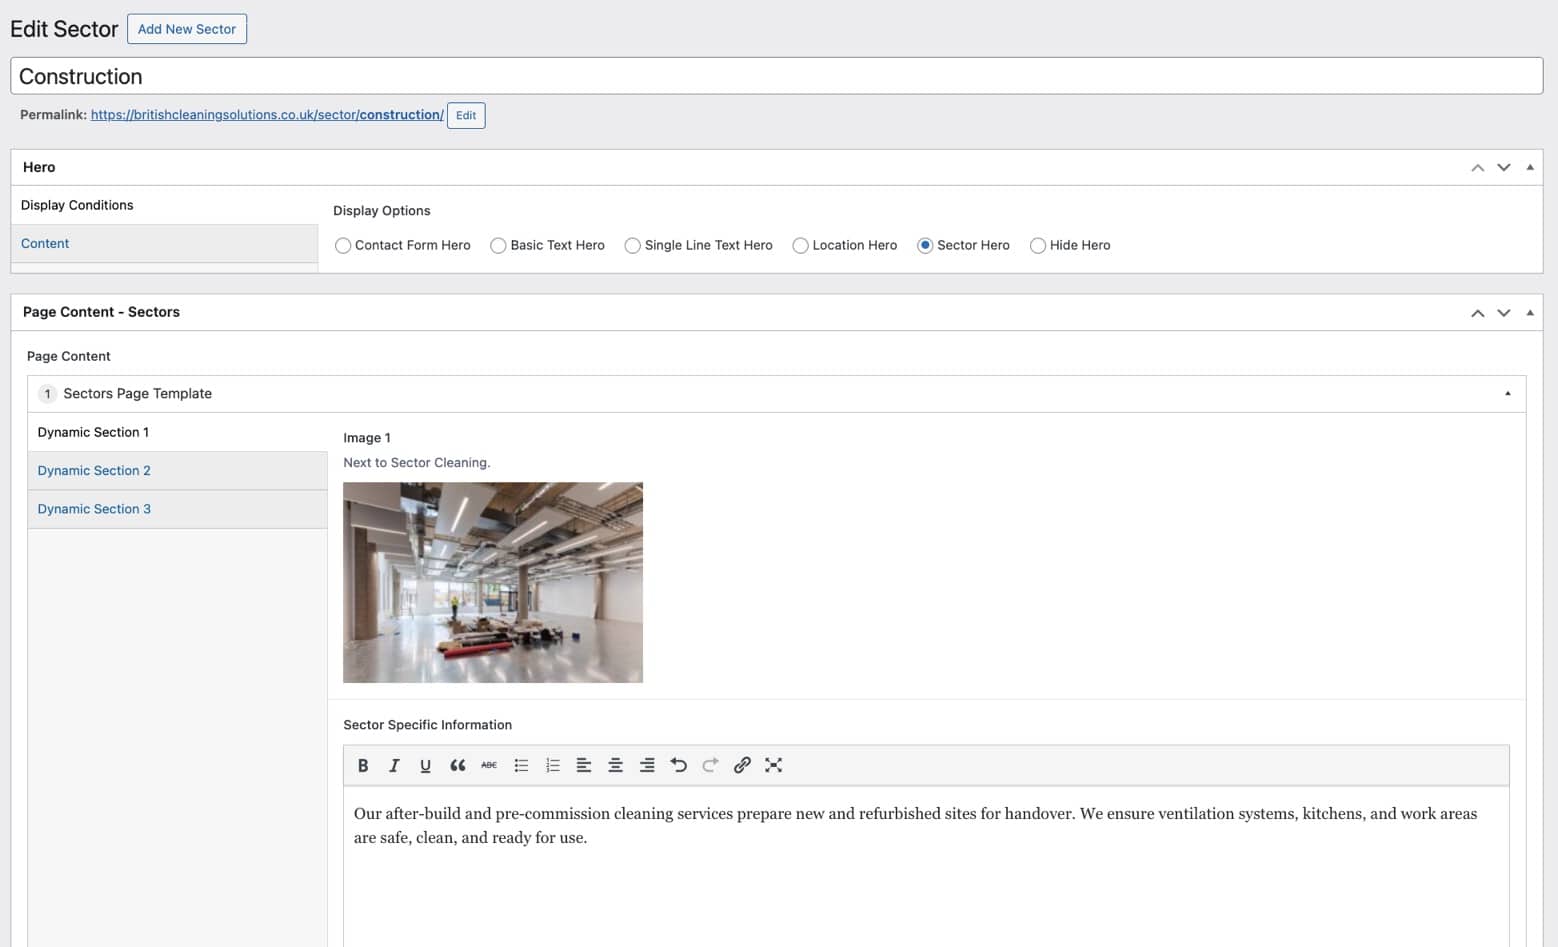This screenshot has height=947, width=1558.
Task: Align text left in editor
Action: pos(584,765)
